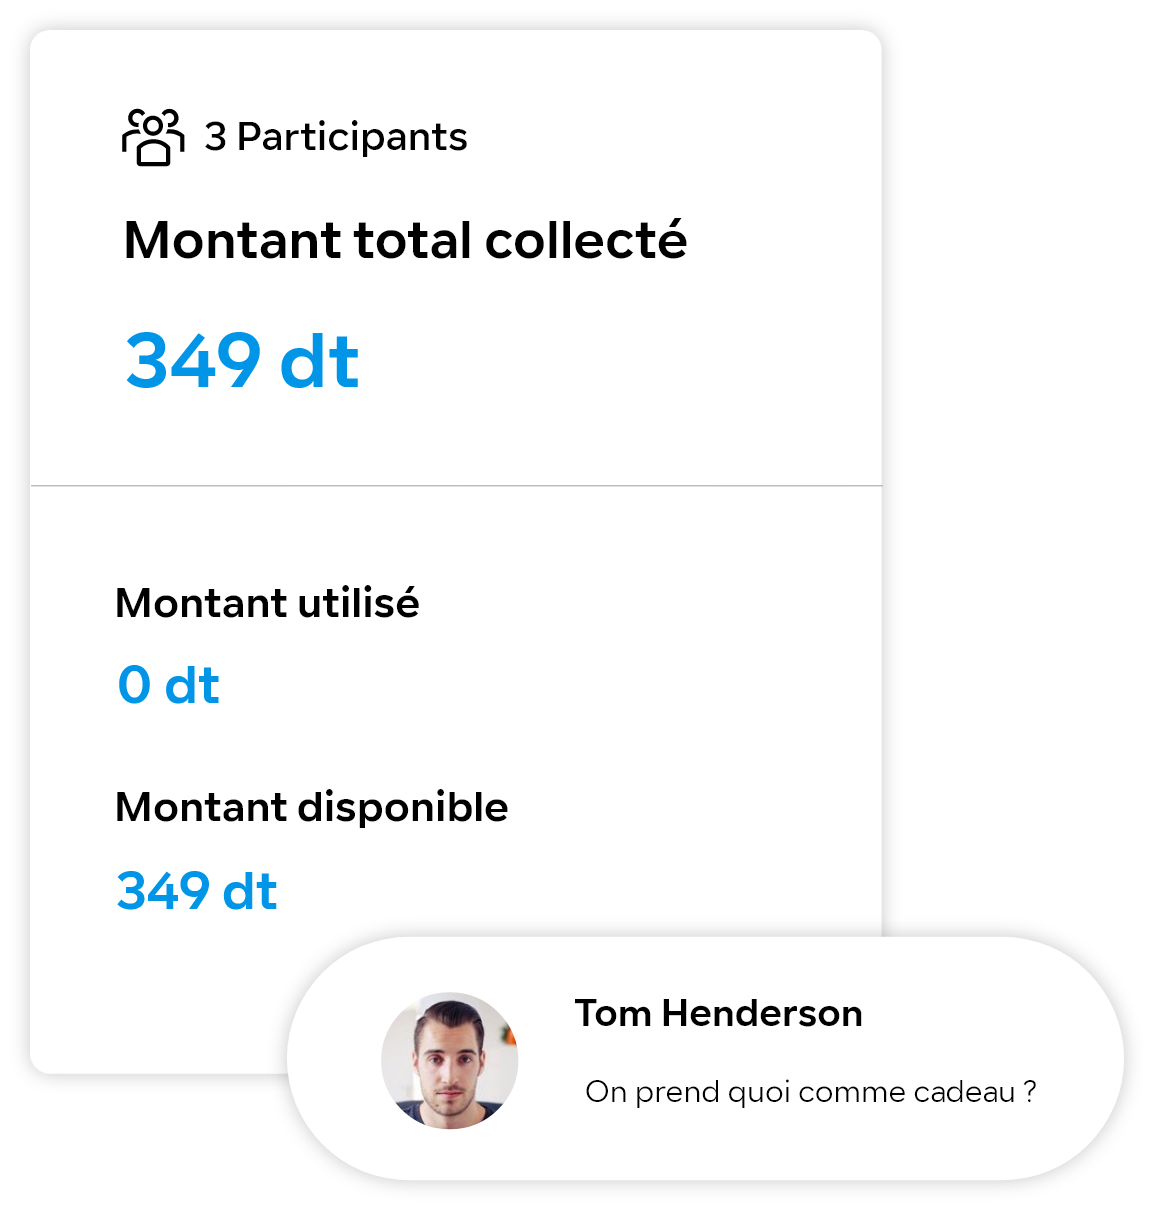Screen dimensions: 1155x1211
Task: Click the 349 dt available amount
Action: point(197,891)
